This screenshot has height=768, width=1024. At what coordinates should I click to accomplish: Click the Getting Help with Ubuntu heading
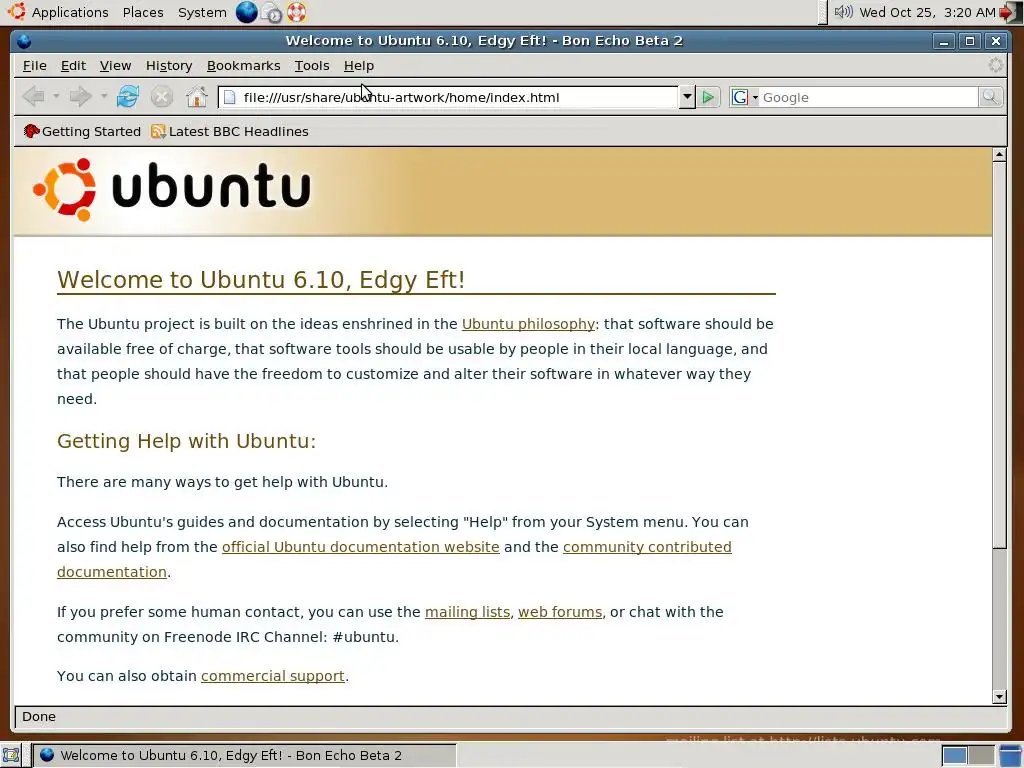pyautogui.click(x=186, y=441)
